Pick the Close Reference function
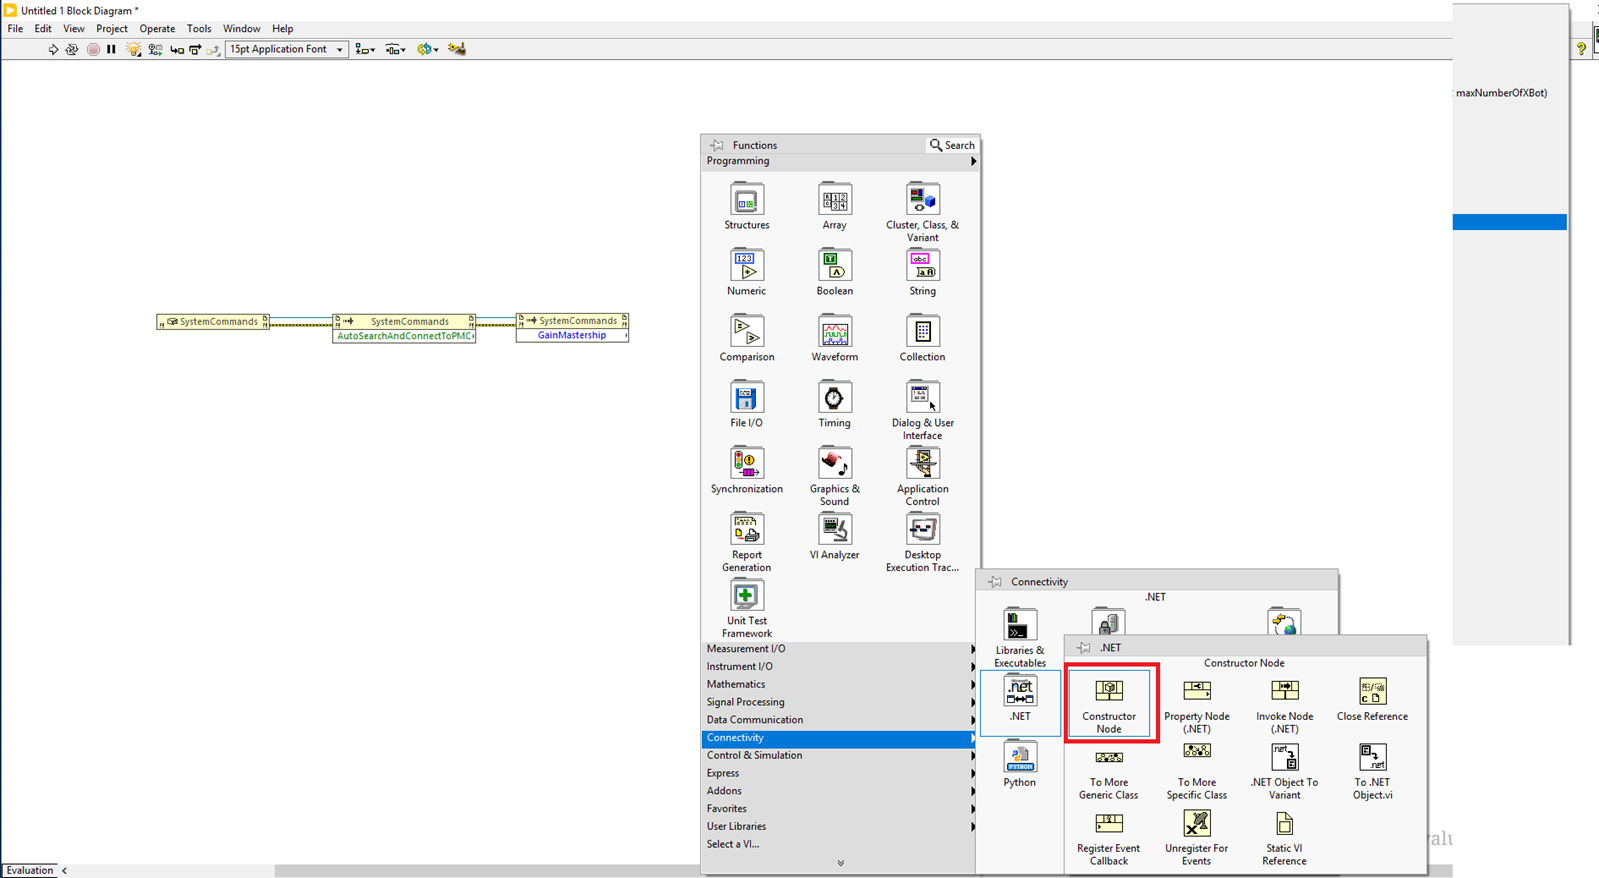 (1372, 698)
